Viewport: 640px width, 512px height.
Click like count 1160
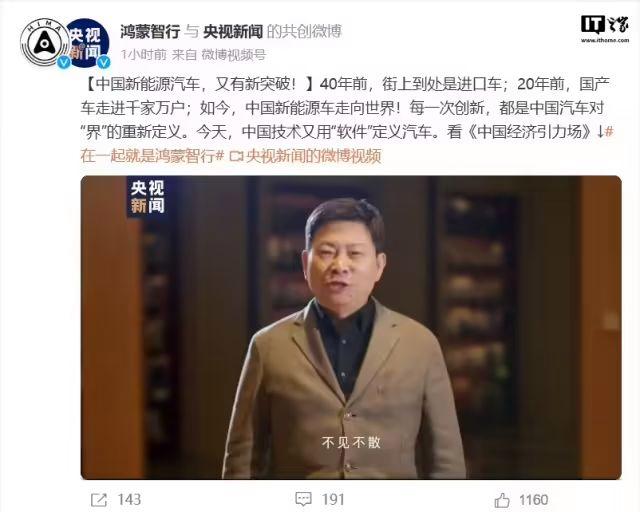pos(533,500)
